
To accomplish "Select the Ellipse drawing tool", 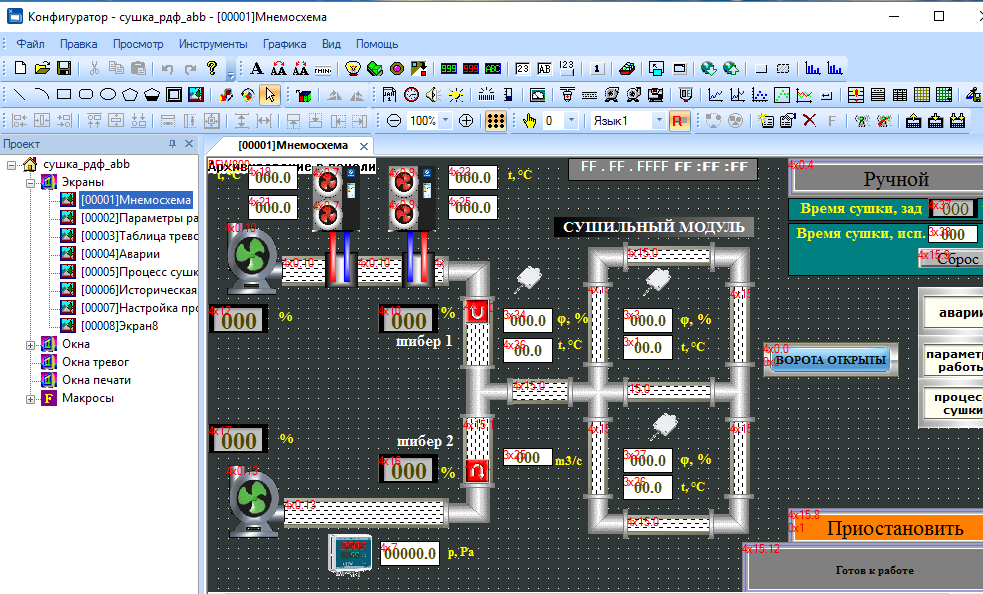I will (108, 95).
